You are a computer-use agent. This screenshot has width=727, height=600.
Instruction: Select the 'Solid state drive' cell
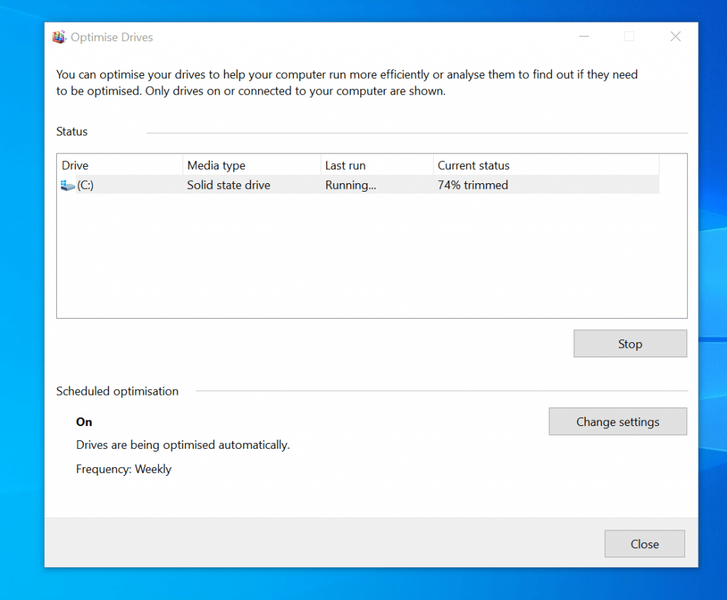(229, 185)
